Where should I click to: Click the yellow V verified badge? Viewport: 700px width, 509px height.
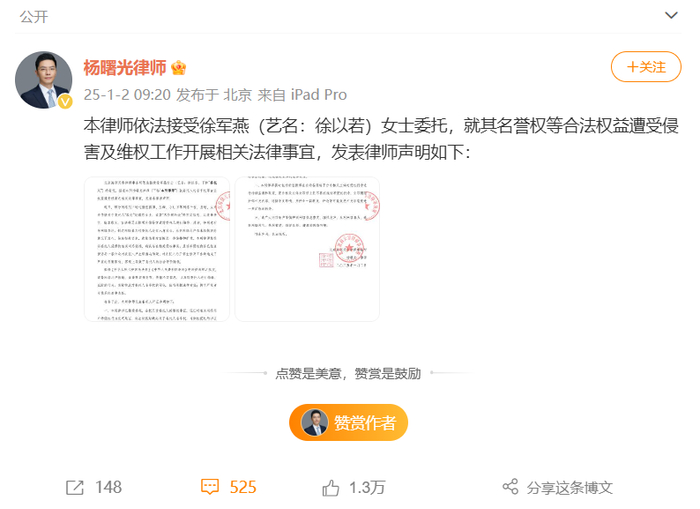point(65,102)
